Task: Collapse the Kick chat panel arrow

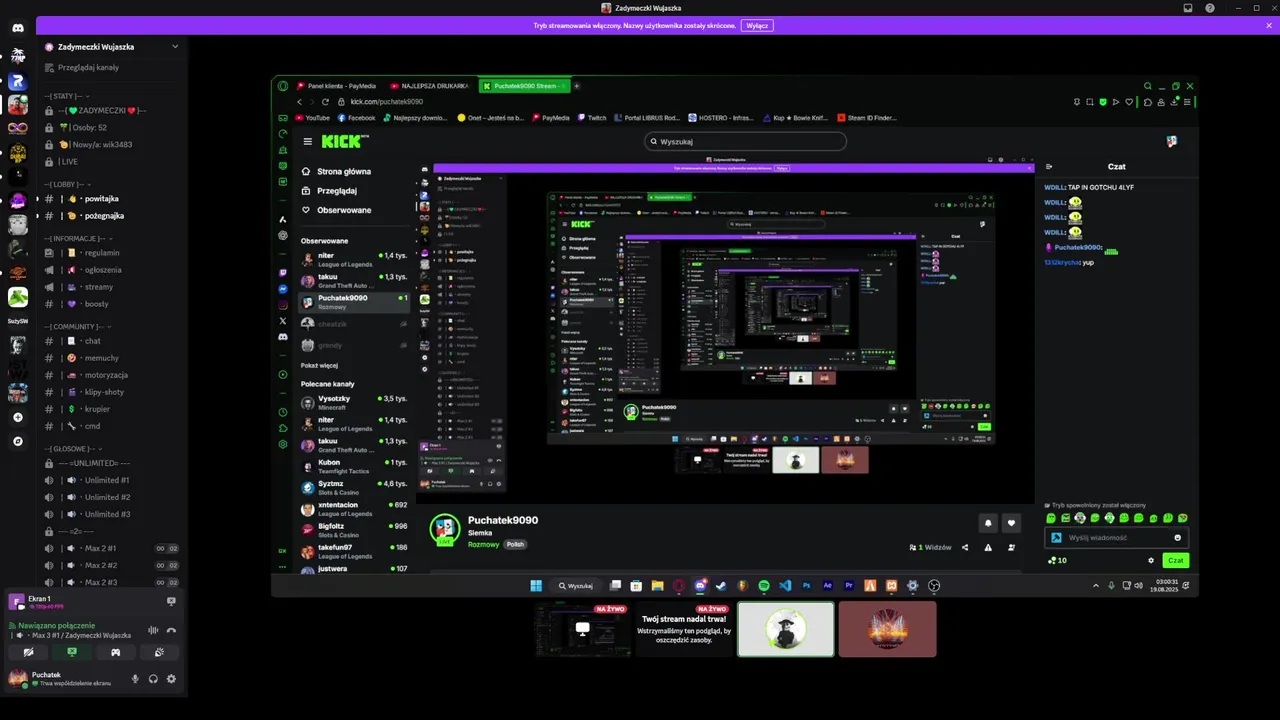Action: tap(1049, 166)
